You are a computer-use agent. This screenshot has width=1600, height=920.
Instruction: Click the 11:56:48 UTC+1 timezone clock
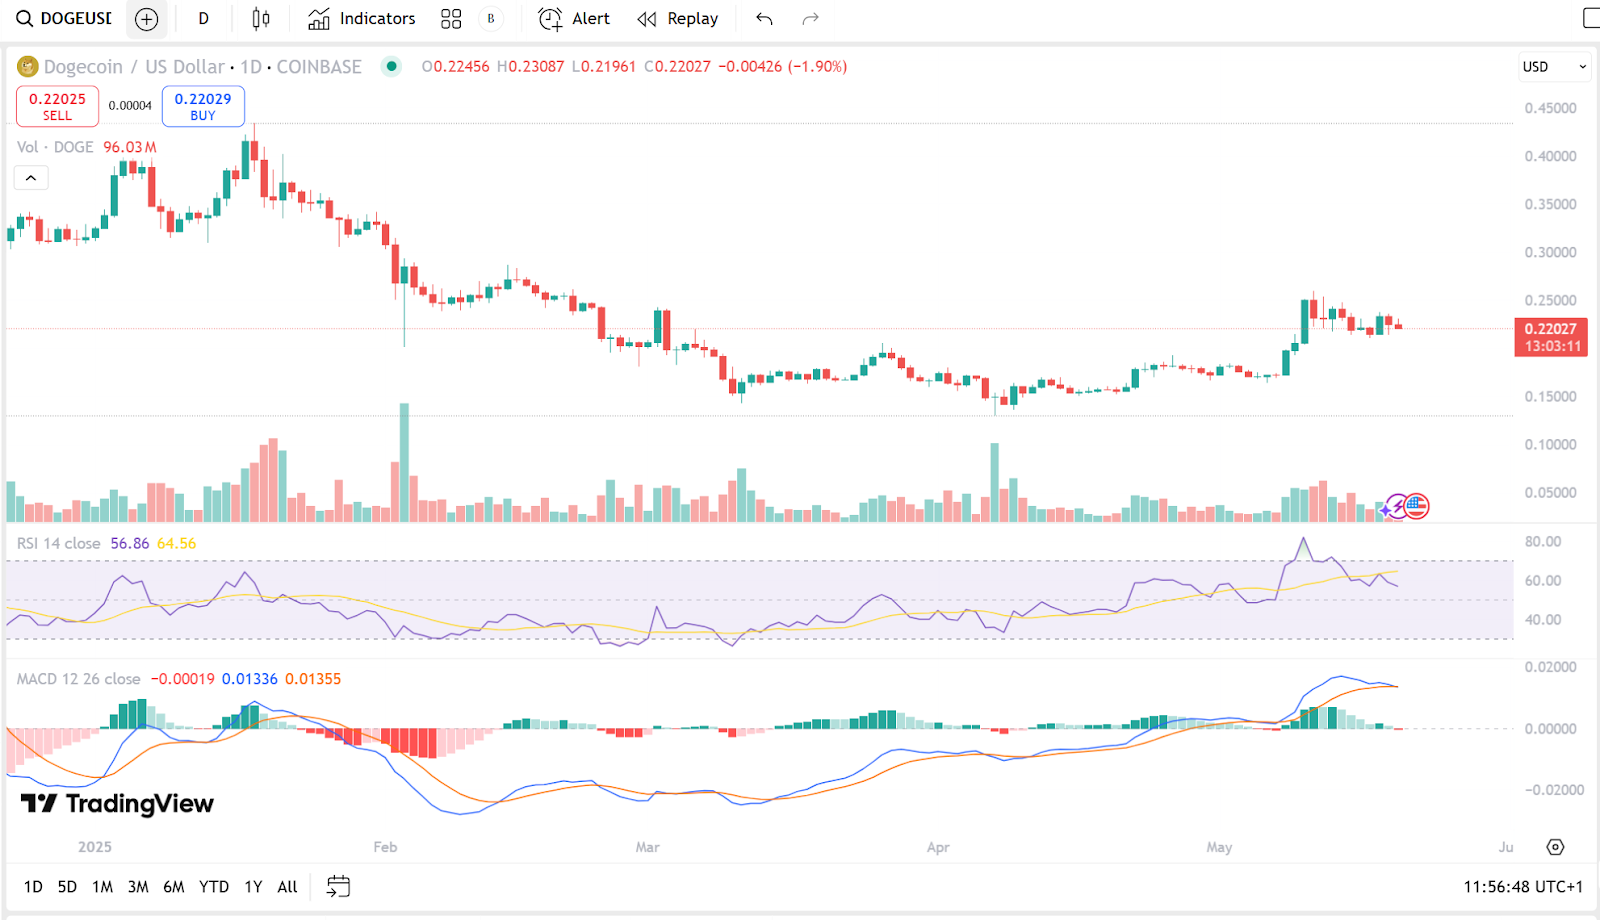point(1523,887)
